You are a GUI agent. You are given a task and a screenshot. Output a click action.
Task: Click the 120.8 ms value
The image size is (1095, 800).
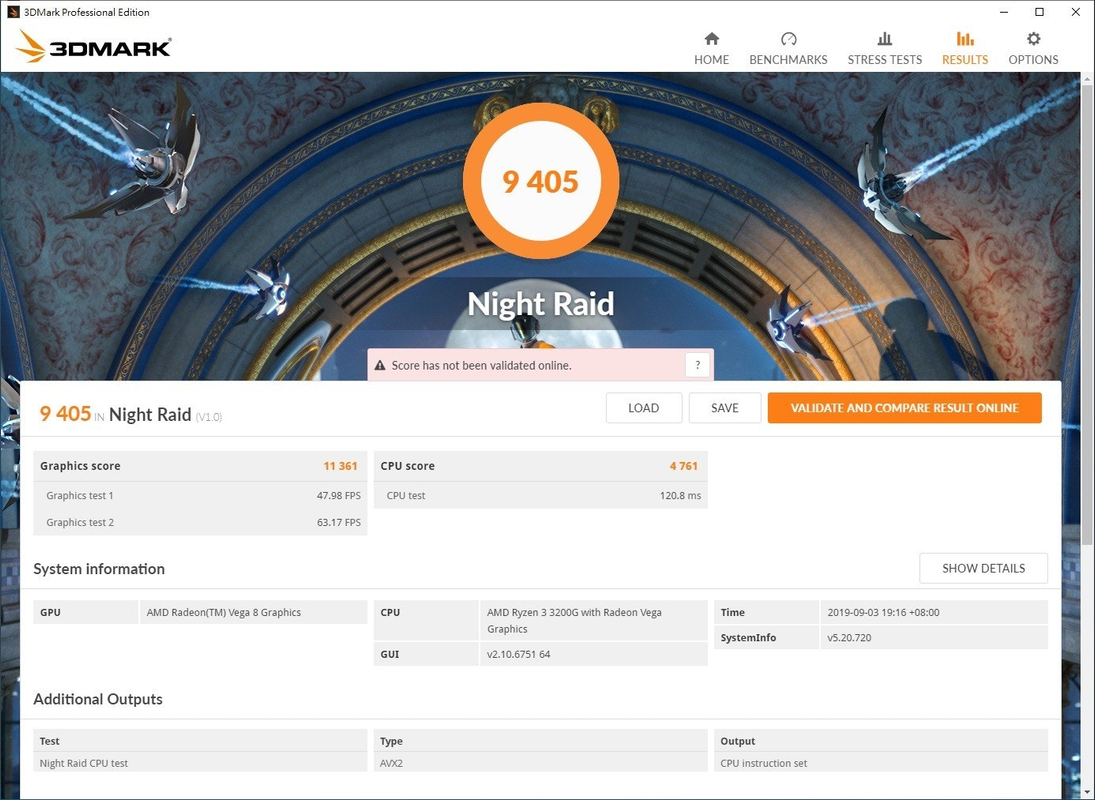(680, 496)
